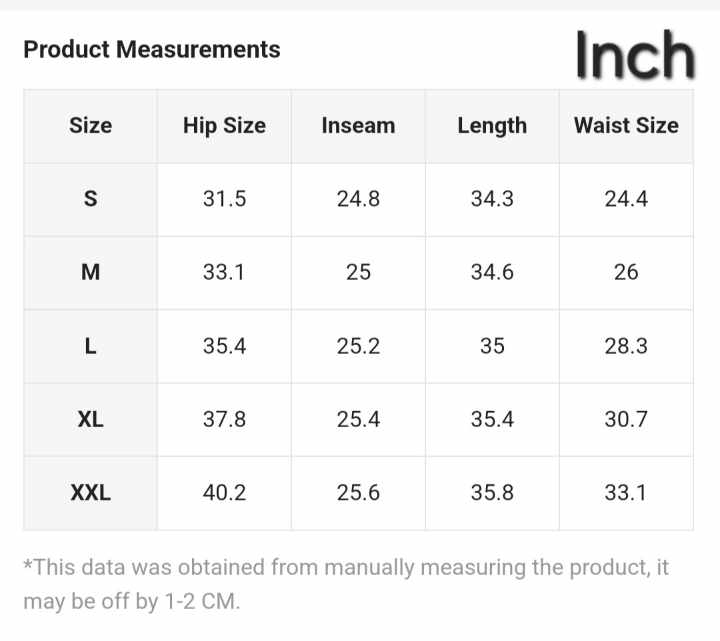Click the 30.7 waist size cell
Image resolution: width=720 pixels, height=641 pixels.
(626, 419)
